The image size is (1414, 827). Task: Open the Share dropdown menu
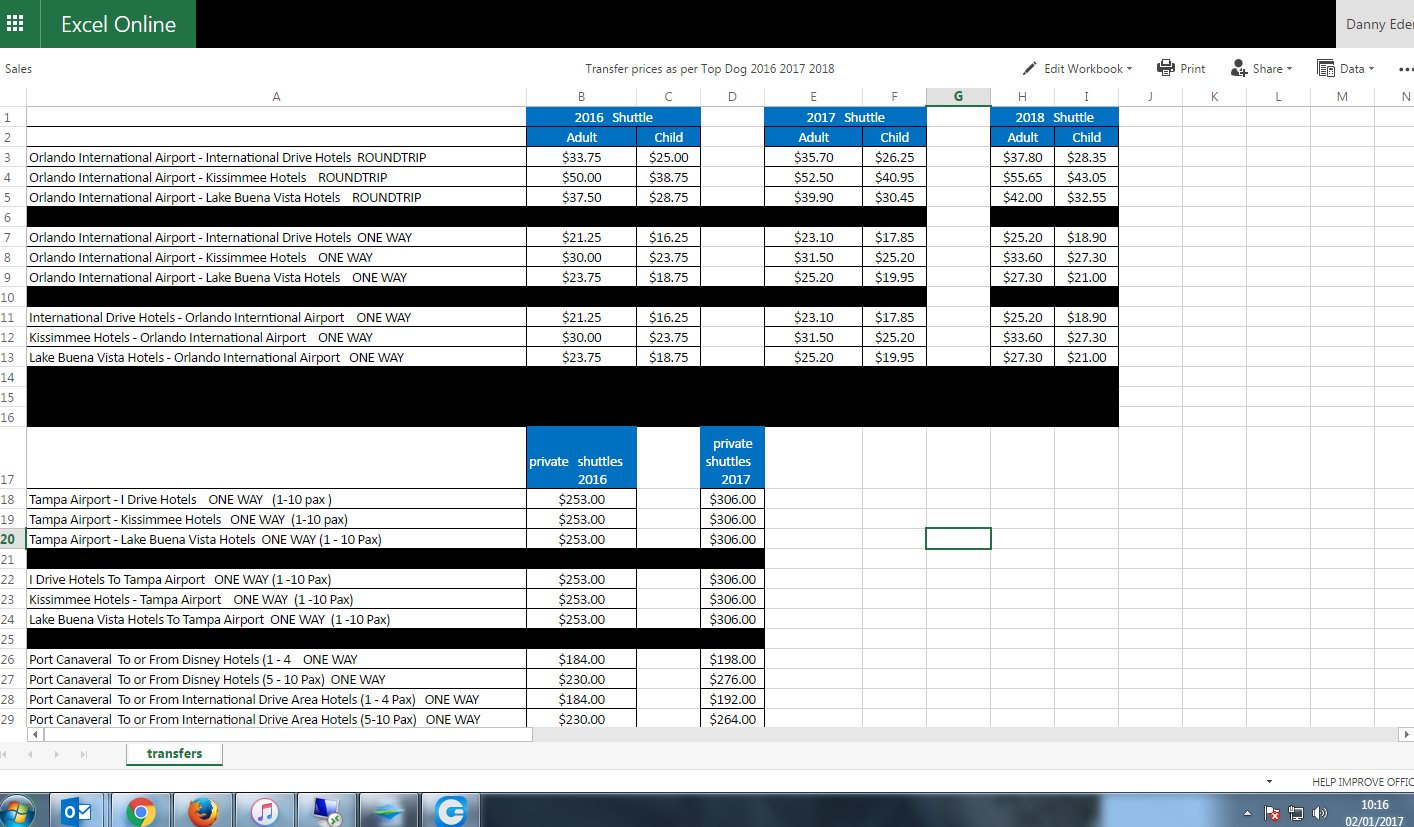click(1262, 69)
